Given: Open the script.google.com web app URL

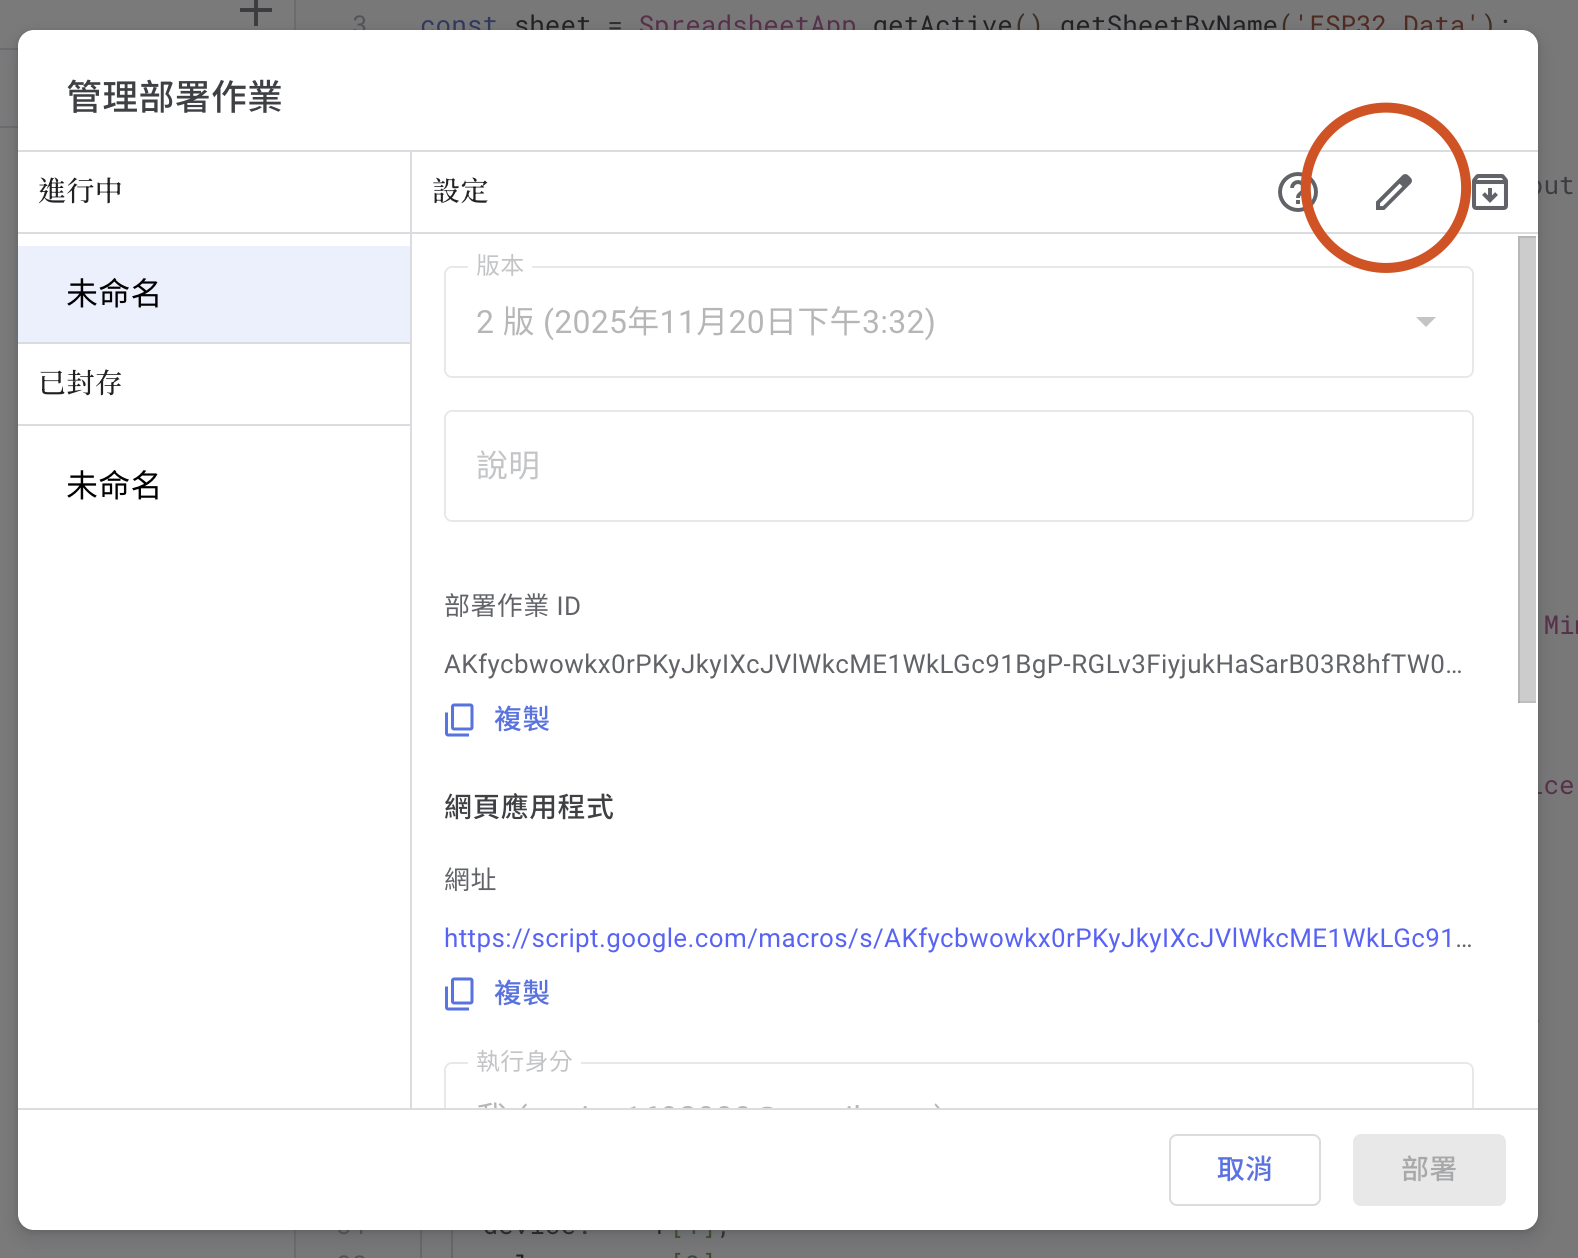Looking at the screenshot, I should pos(956,938).
